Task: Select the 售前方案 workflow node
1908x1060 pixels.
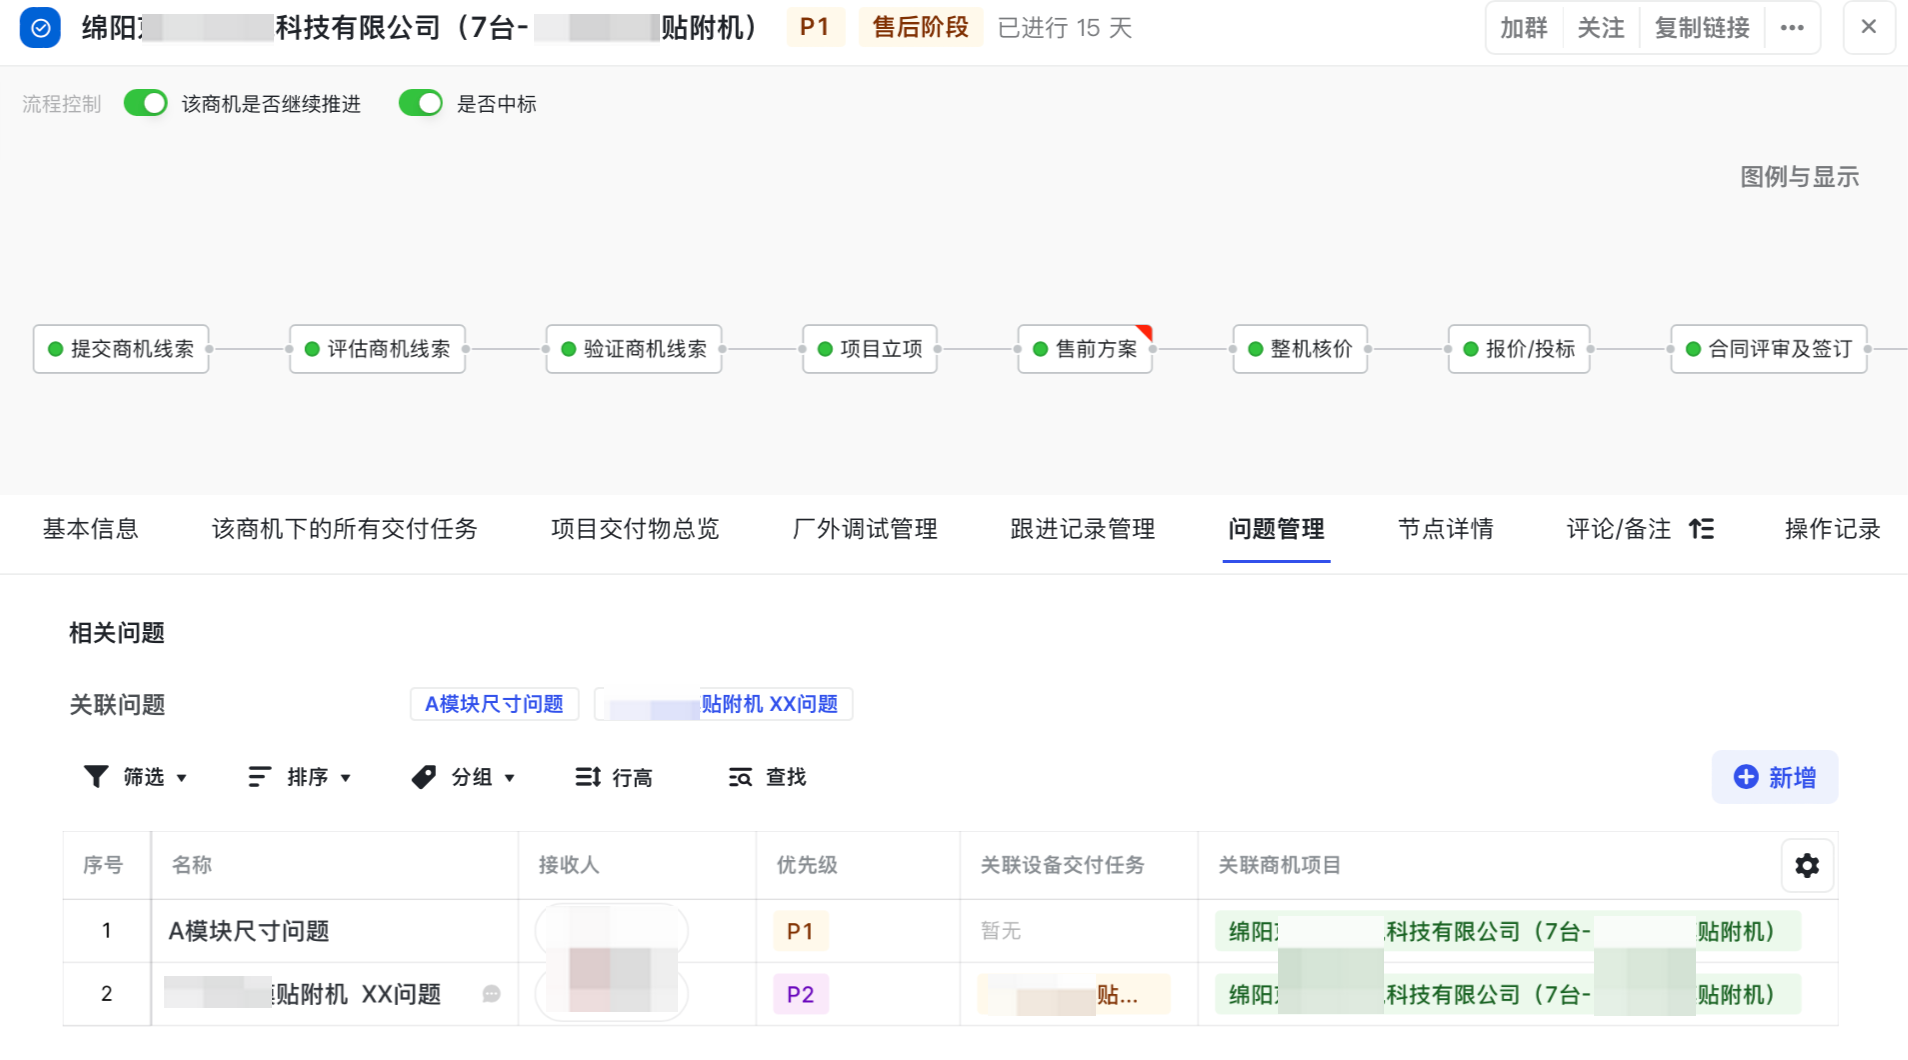Action: pyautogui.click(x=1085, y=349)
